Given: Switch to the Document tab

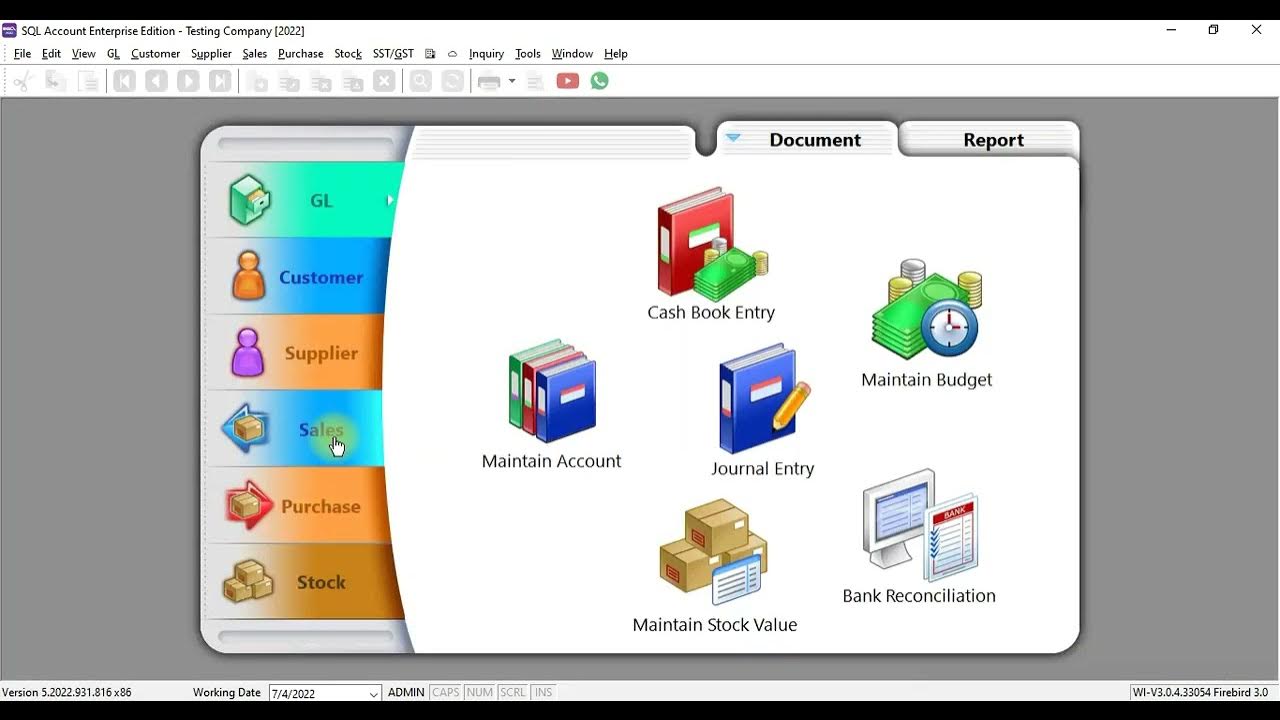Looking at the screenshot, I should [808, 140].
